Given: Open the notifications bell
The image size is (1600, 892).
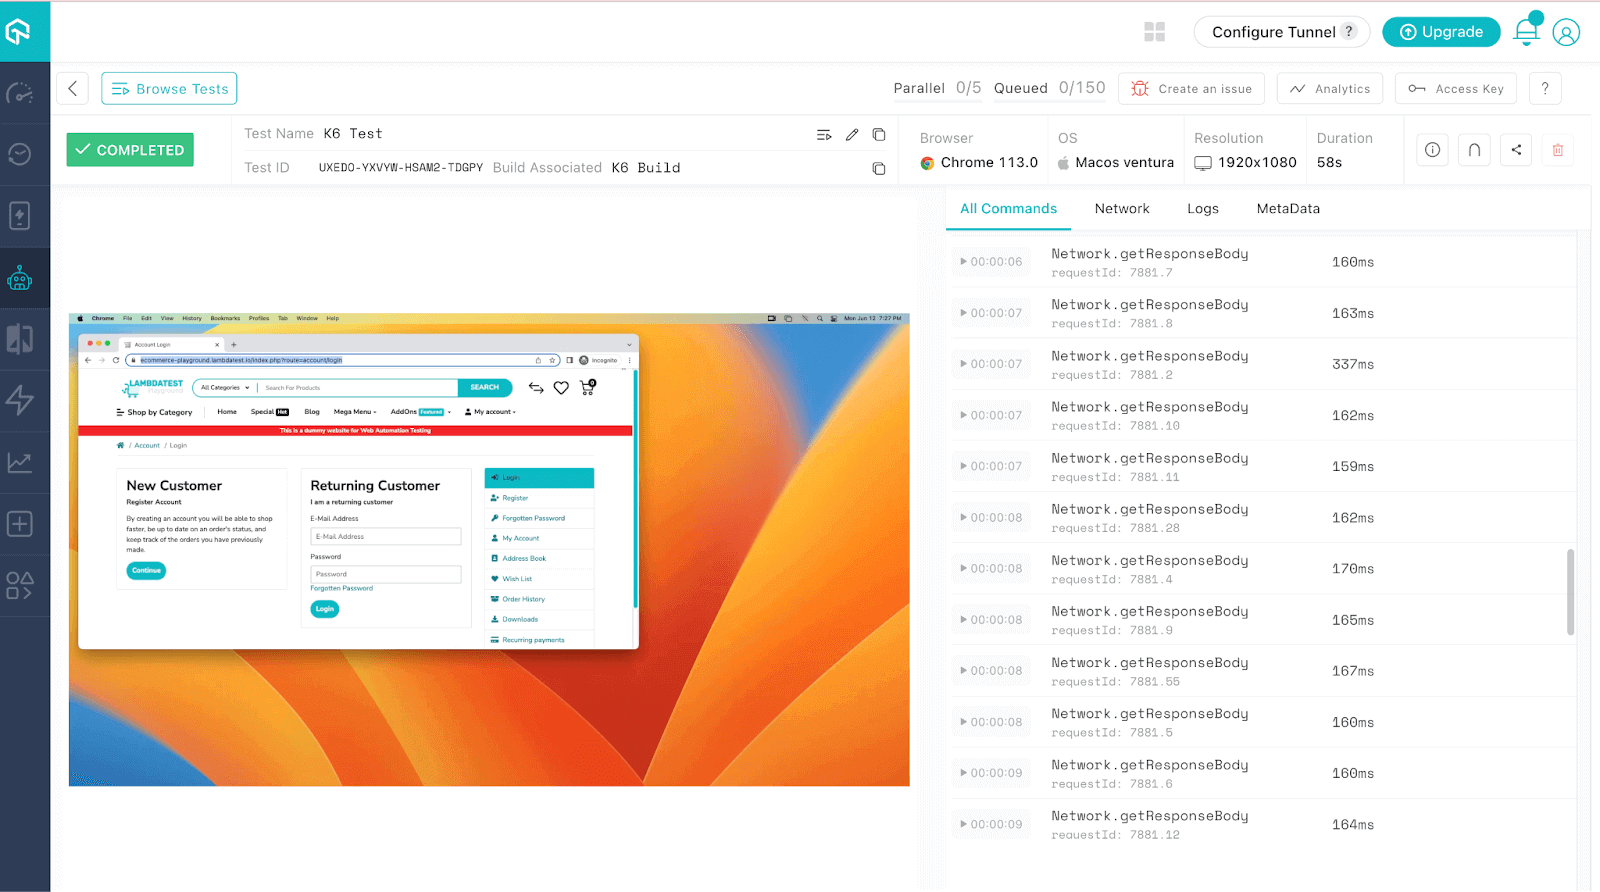Looking at the screenshot, I should 1527,31.
